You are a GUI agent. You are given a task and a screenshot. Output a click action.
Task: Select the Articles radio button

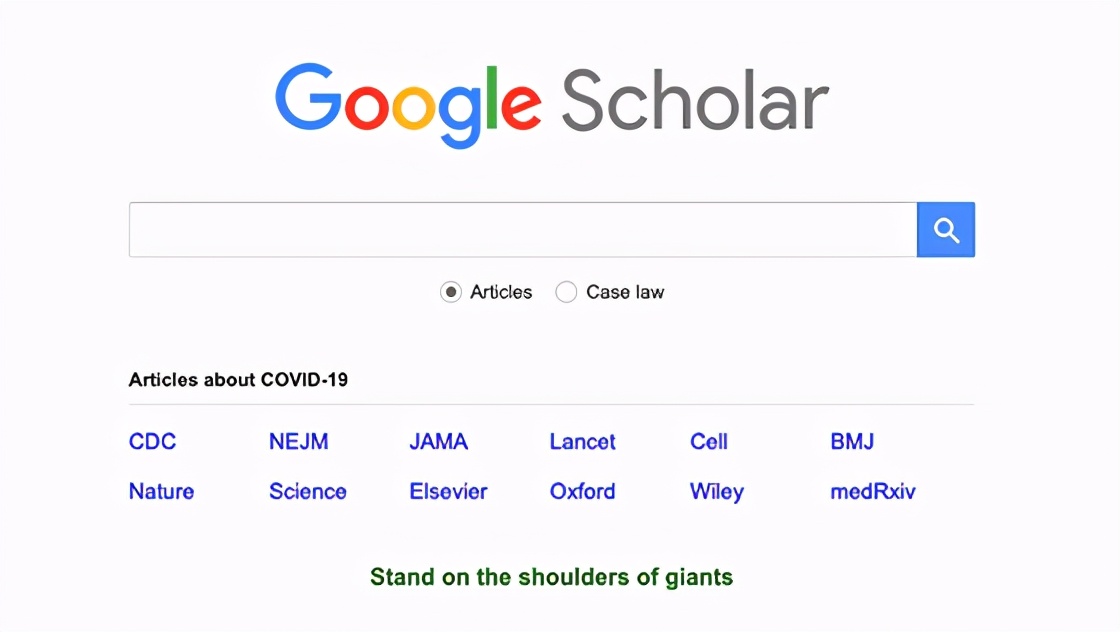pyautogui.click(x=451, y=292)
